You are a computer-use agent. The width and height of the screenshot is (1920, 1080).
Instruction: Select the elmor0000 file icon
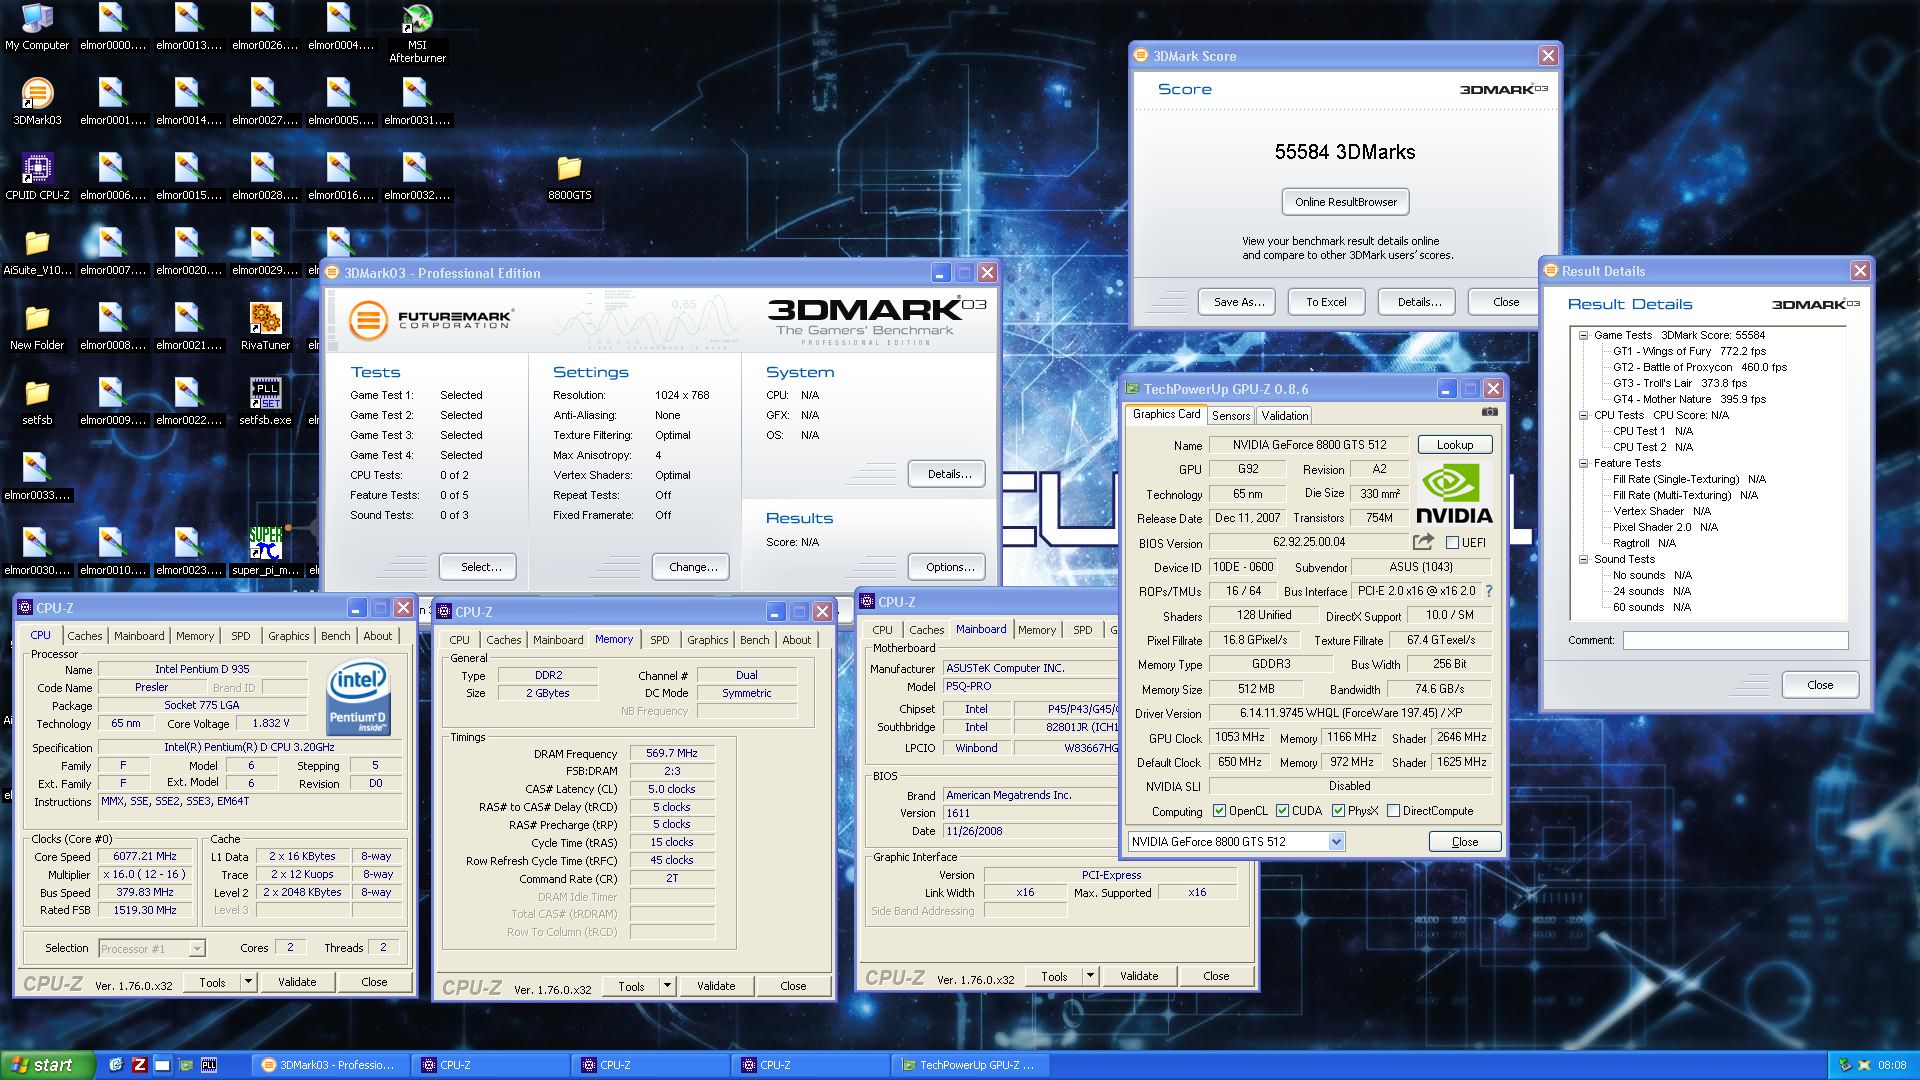pyautogui.click(x=113, y=27)
